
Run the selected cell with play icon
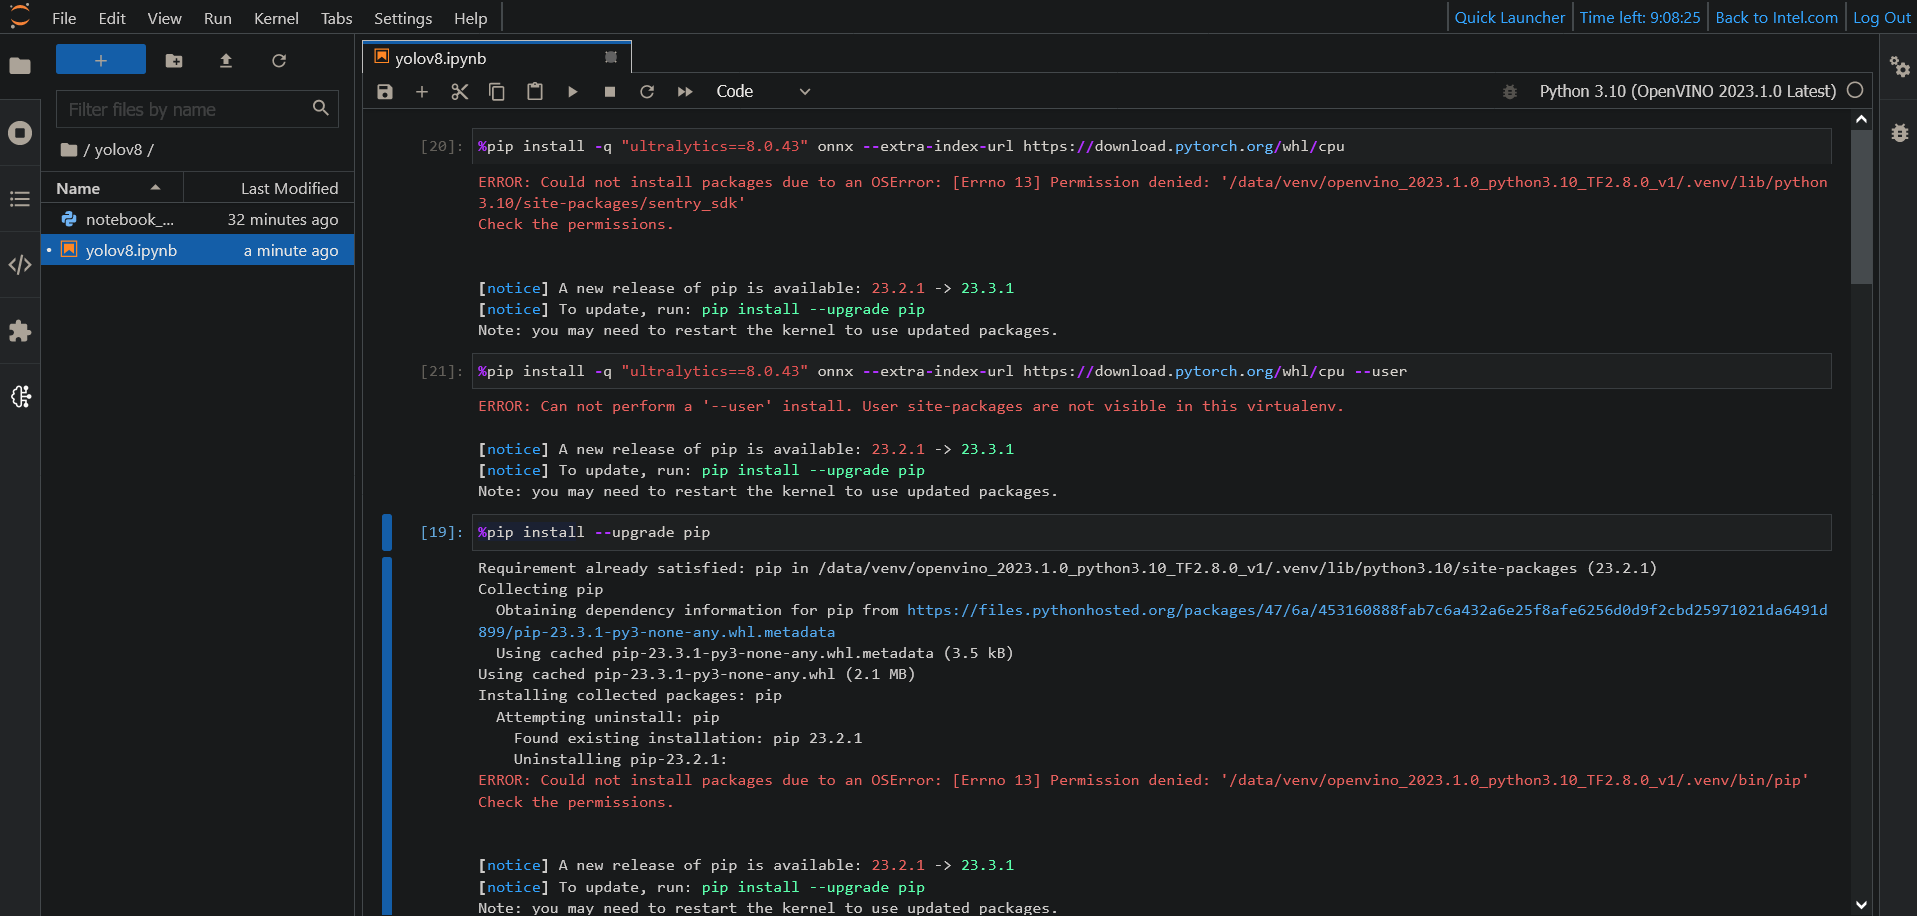(x=572, y=92)
